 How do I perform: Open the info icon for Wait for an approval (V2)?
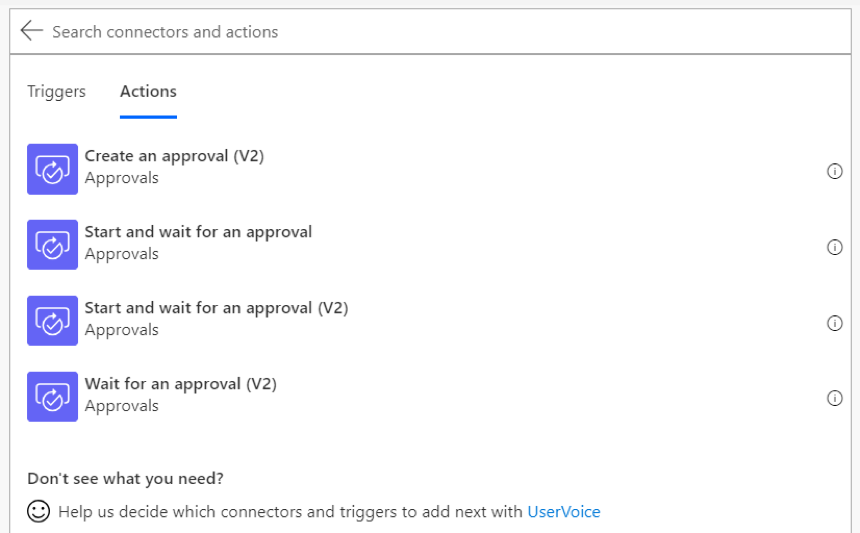pyautogui.click(x=834, y=398)
